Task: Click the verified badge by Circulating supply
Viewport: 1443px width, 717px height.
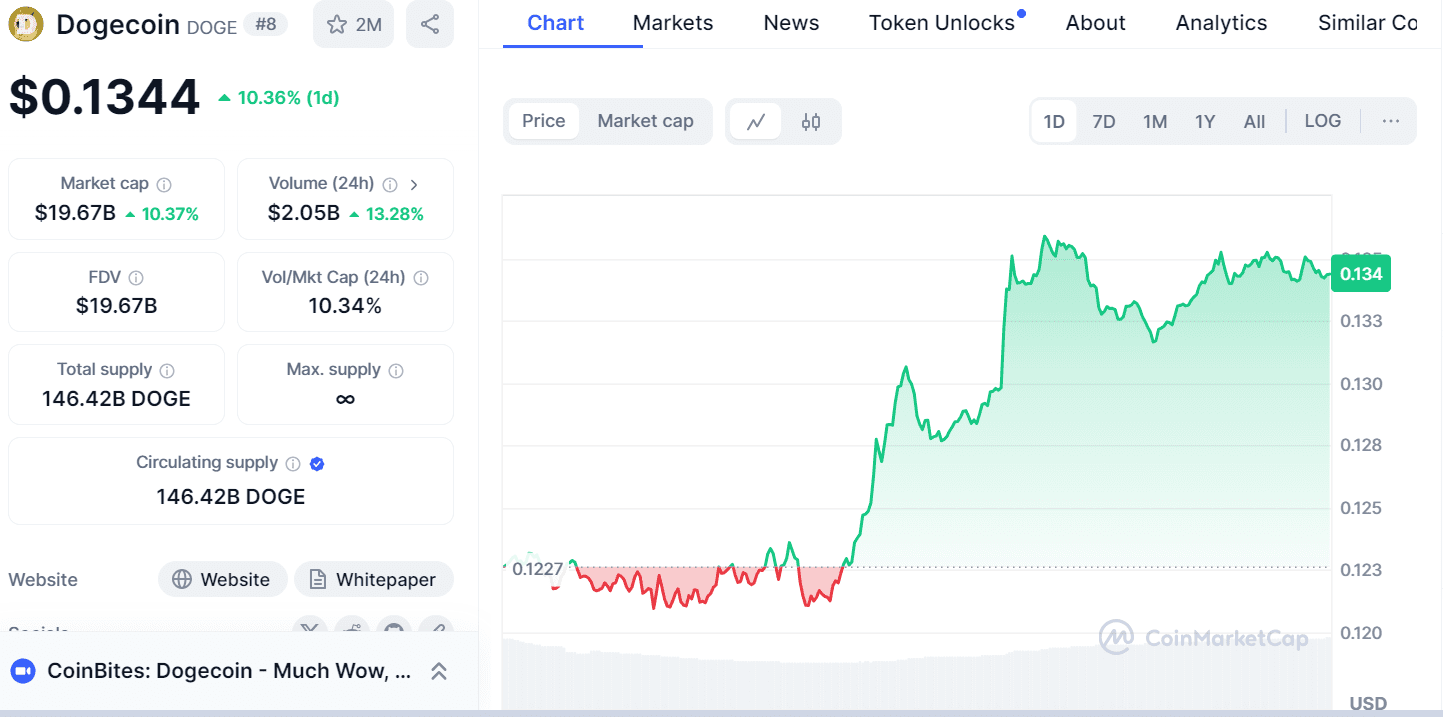Action: pyautogui.click(x=317, y=464)
